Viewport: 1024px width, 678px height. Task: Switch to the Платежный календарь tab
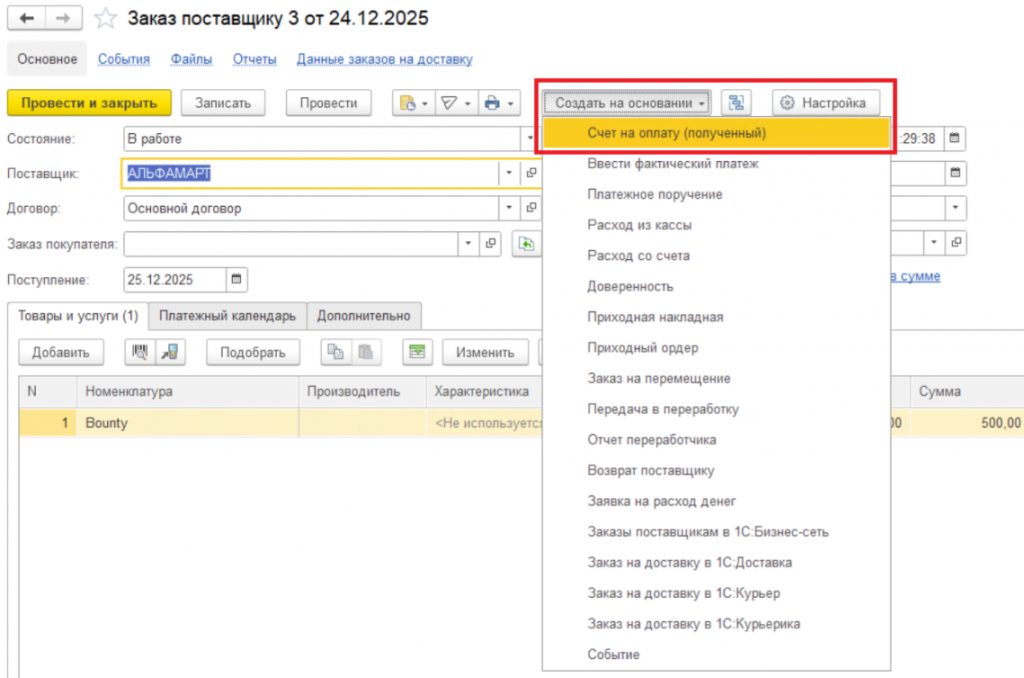pos(227,316)
